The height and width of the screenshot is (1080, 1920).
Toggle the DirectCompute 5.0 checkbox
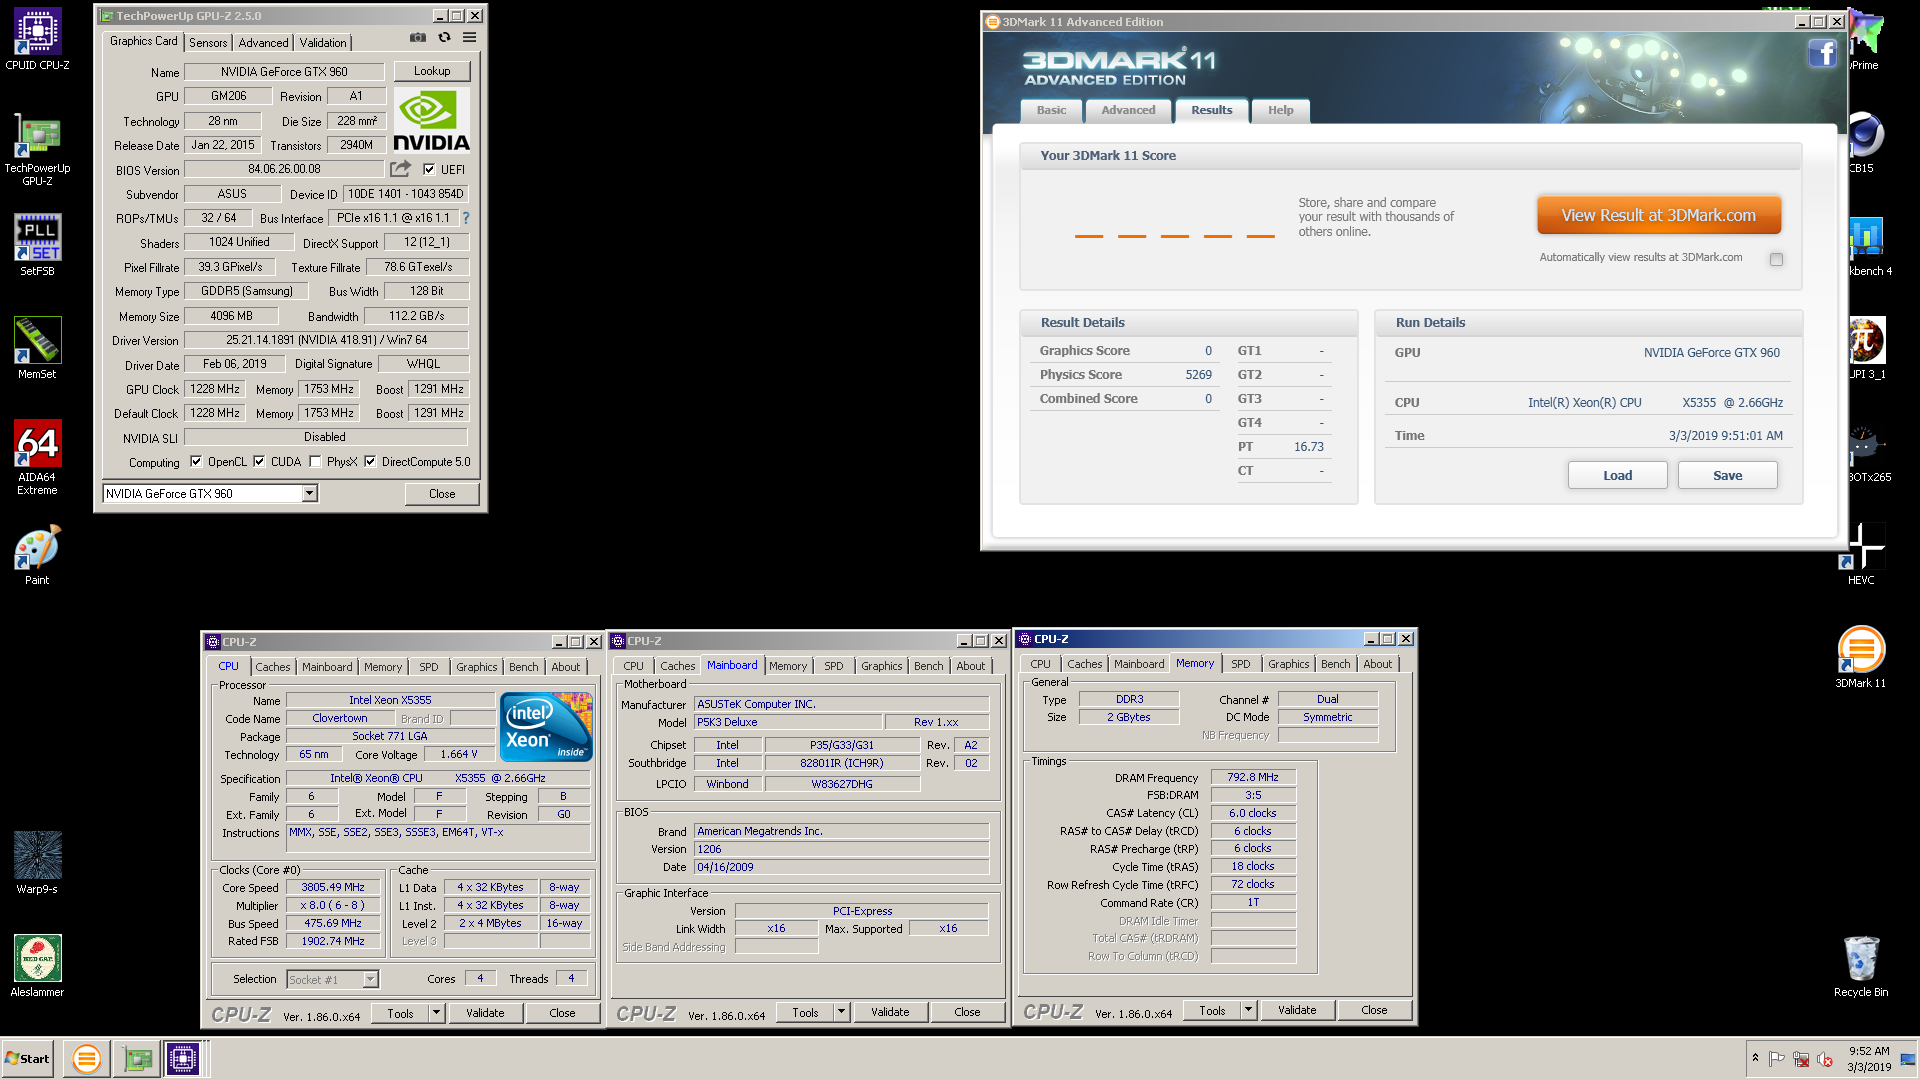[370, 462]
